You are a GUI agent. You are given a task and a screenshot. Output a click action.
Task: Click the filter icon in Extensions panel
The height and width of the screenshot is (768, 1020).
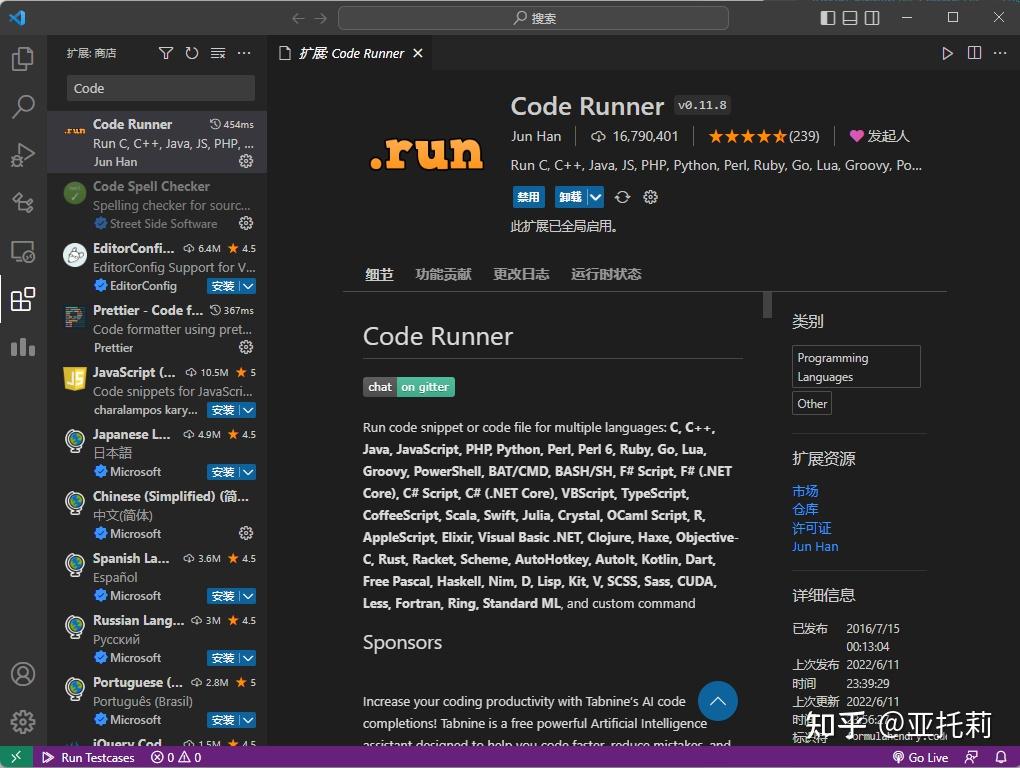166,53
